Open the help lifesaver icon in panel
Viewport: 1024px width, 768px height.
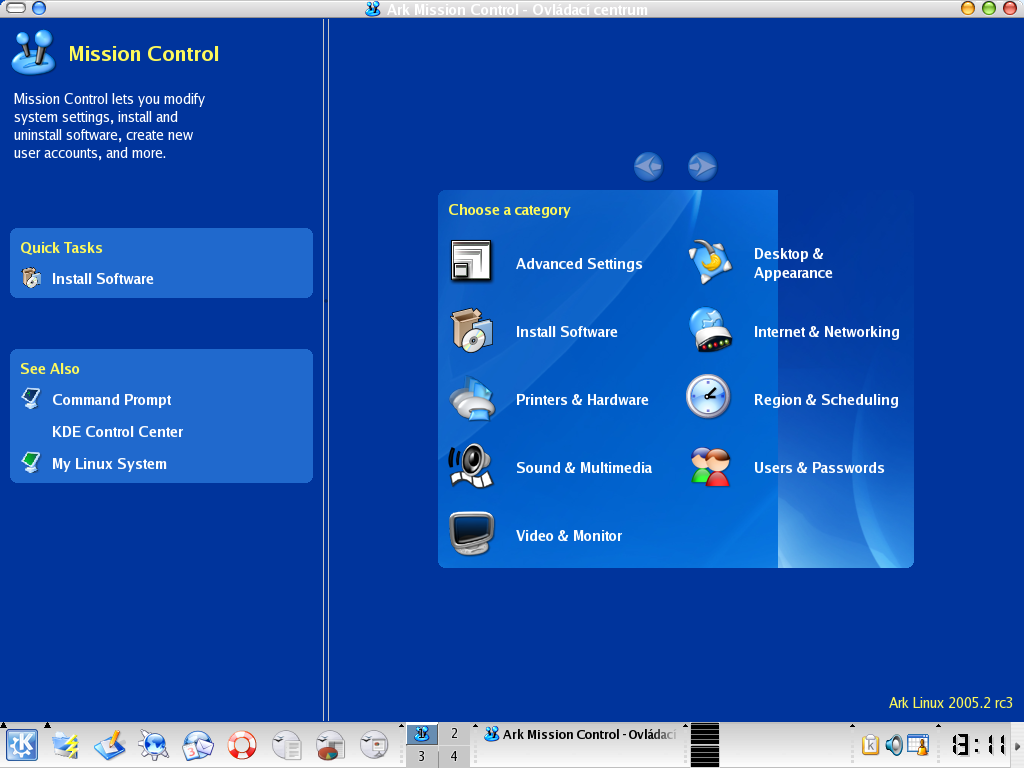[x=242, y=745]
